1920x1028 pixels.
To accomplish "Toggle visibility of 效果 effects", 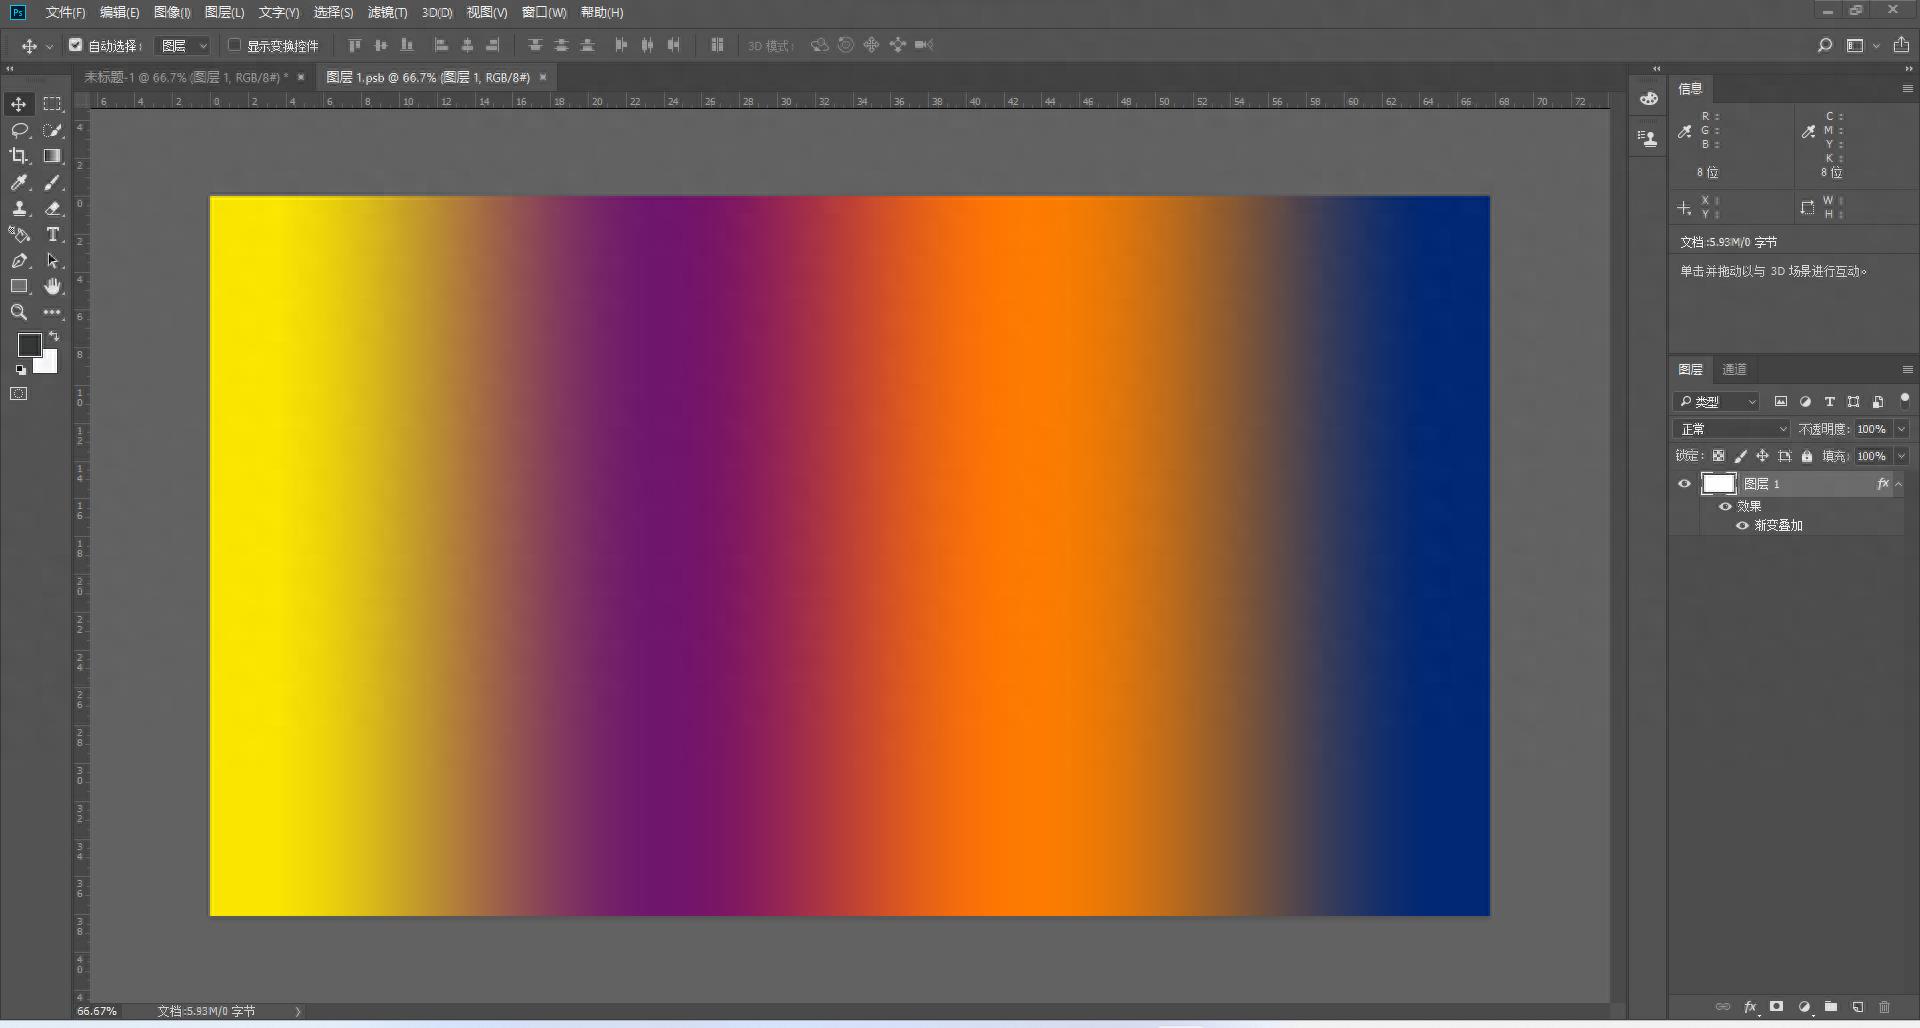I will pyautogui.click(x=1725, y=506).
